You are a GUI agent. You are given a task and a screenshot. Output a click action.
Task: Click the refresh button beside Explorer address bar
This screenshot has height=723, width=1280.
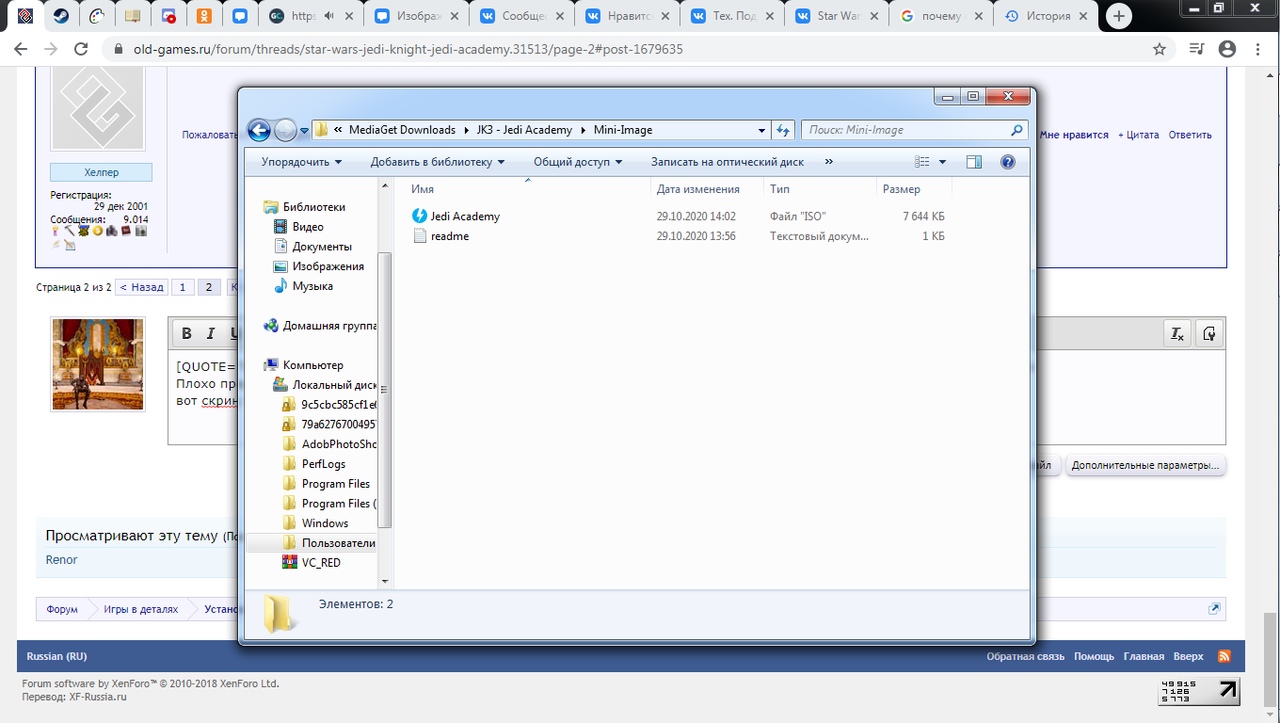(x=784, y=130)
